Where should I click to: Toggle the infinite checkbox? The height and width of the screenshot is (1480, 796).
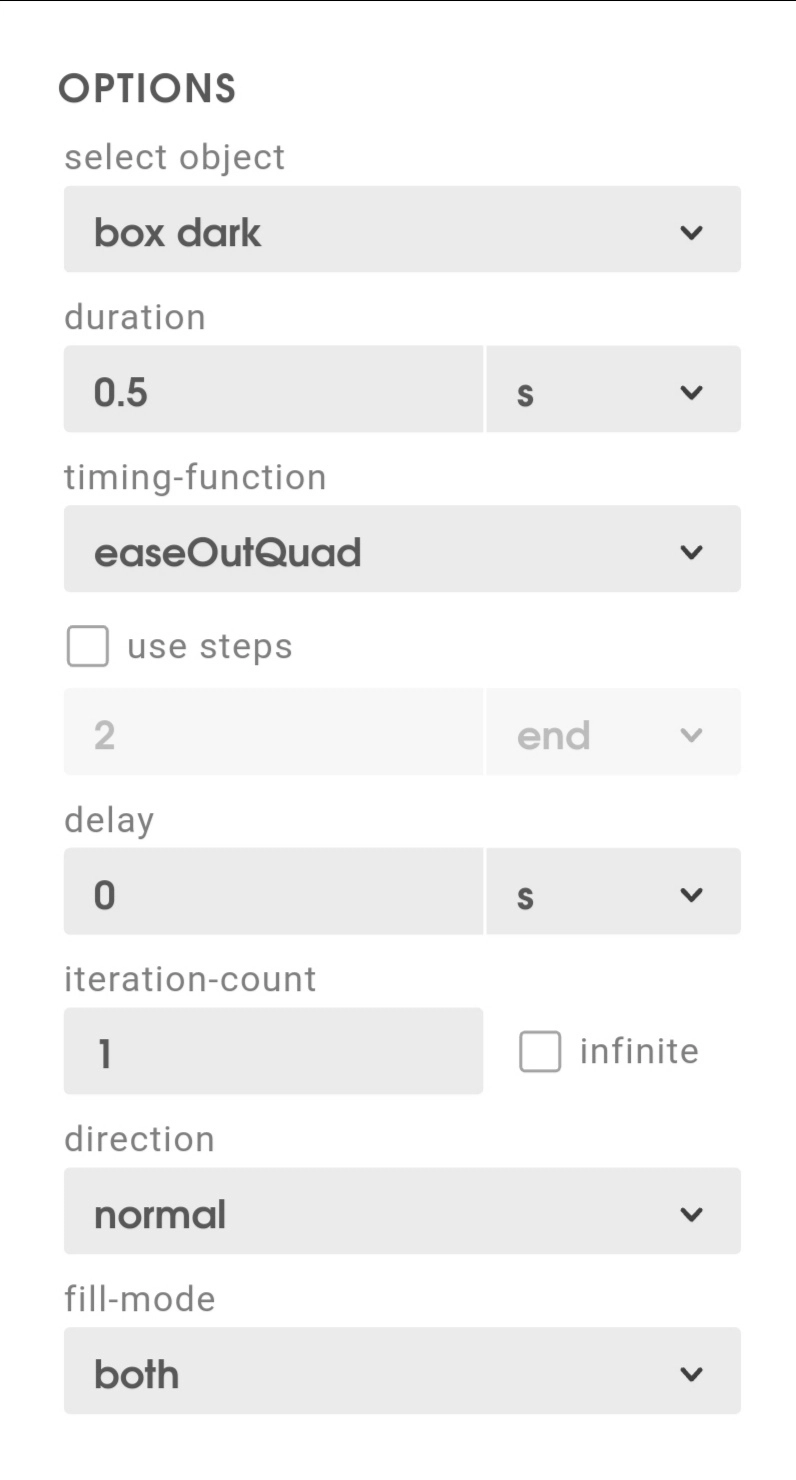(540, 1052)
